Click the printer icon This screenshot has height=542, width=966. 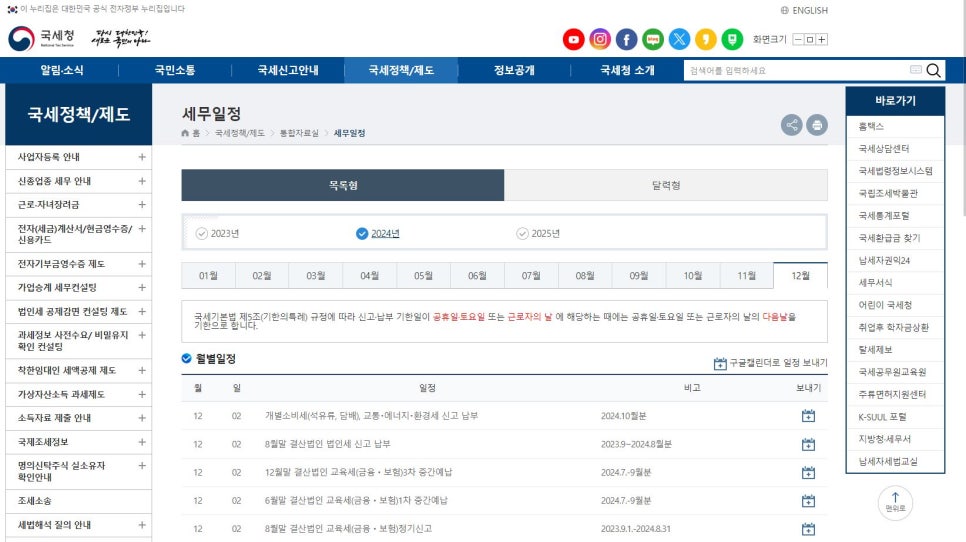[817, 125]
